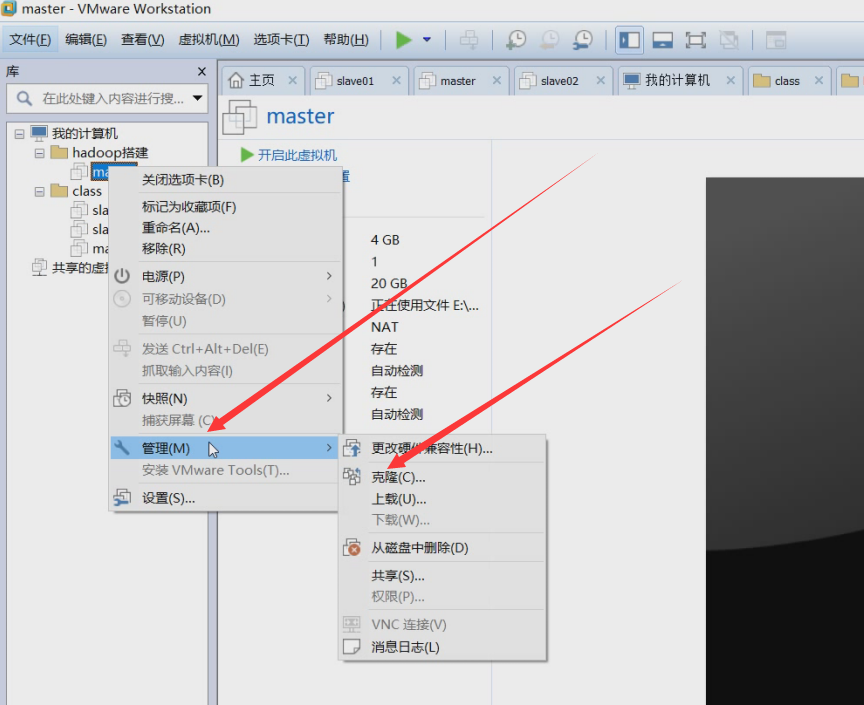Screen dimensions: 864x705
Task: Open the 虚拟机(M) menu
Action: [x=209, y=40]
